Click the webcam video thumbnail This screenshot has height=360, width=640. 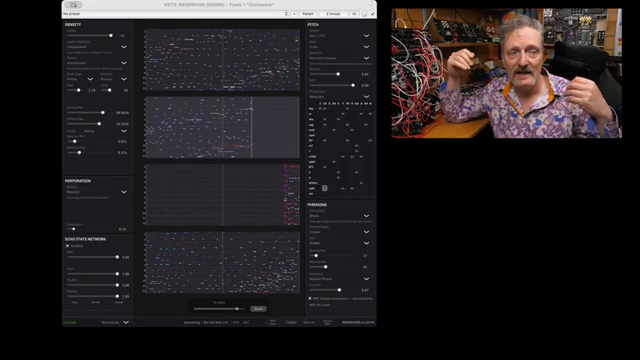coord(507,73)
